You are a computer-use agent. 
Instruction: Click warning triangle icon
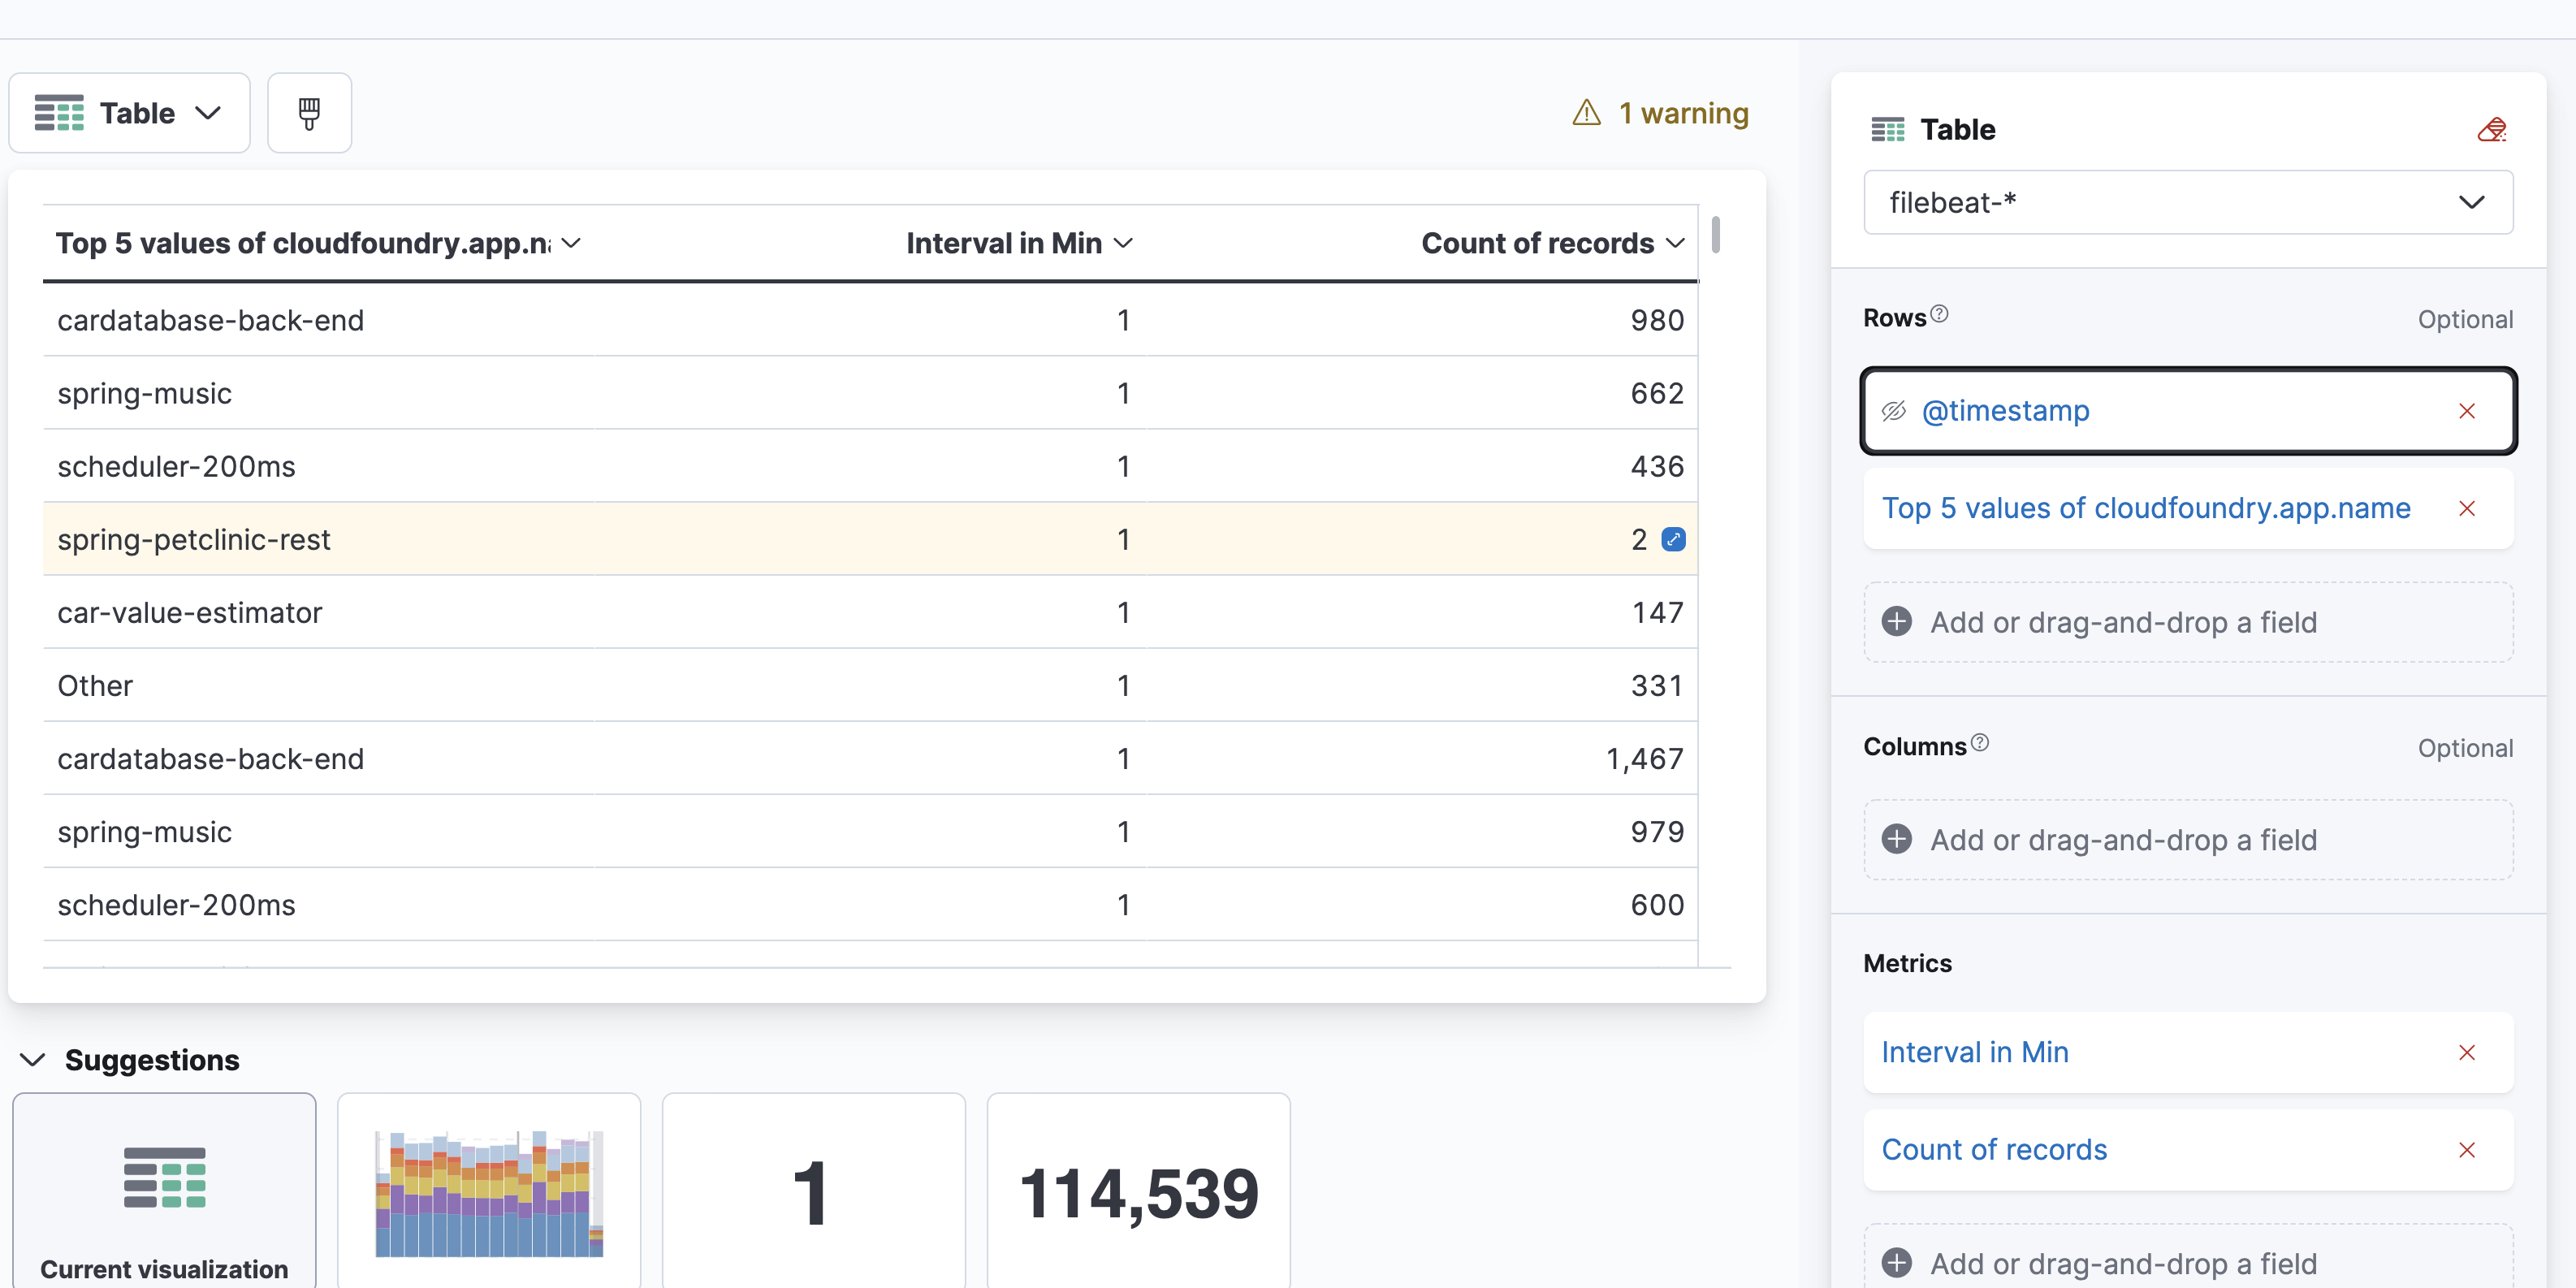[x=1586, y=113]
